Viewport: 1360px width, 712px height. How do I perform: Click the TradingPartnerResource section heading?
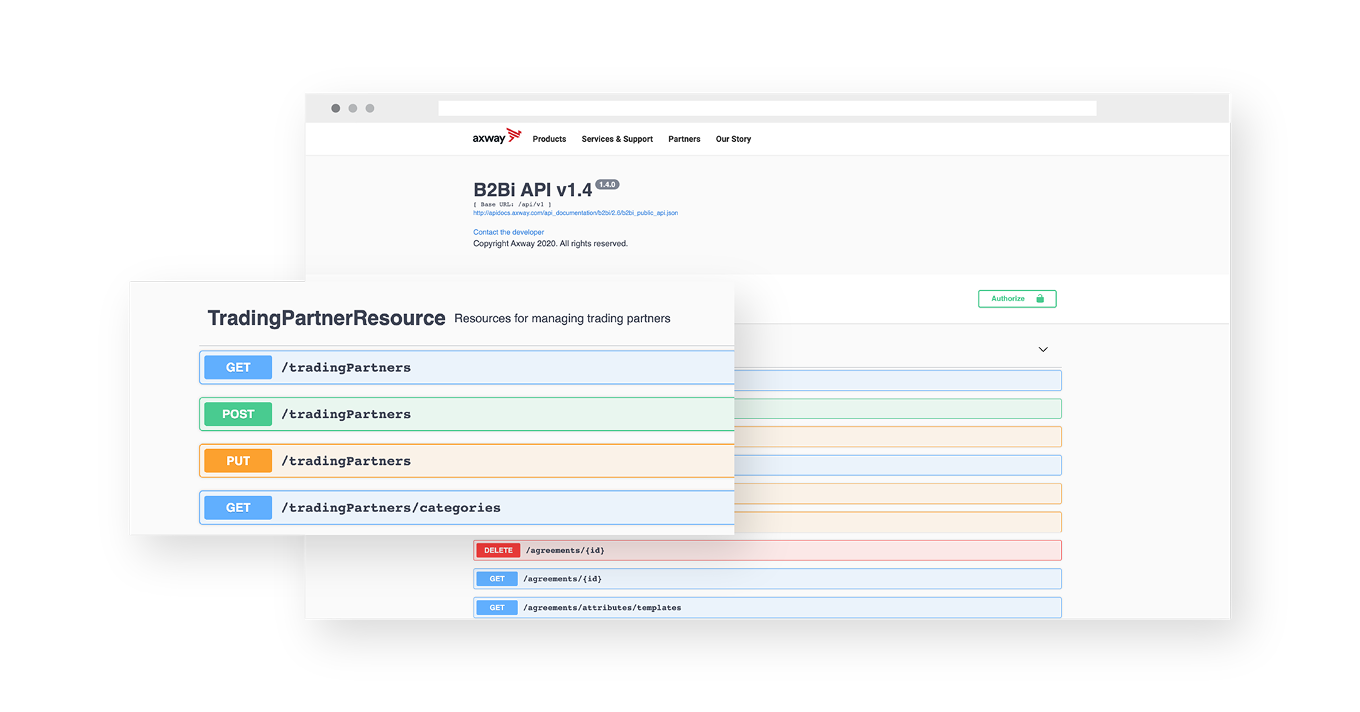click(326, 318)
